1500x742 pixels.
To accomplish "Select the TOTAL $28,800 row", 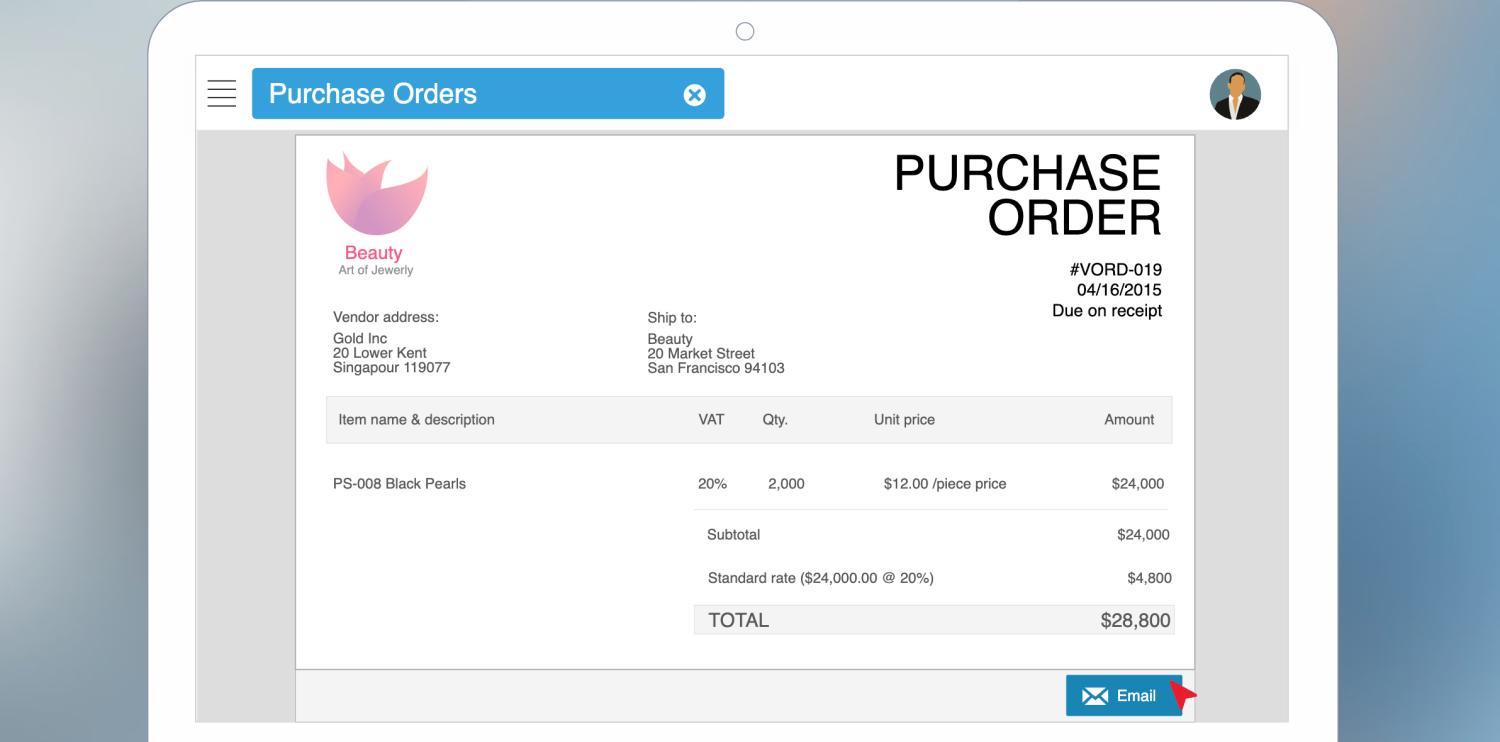I will [934, 620].
